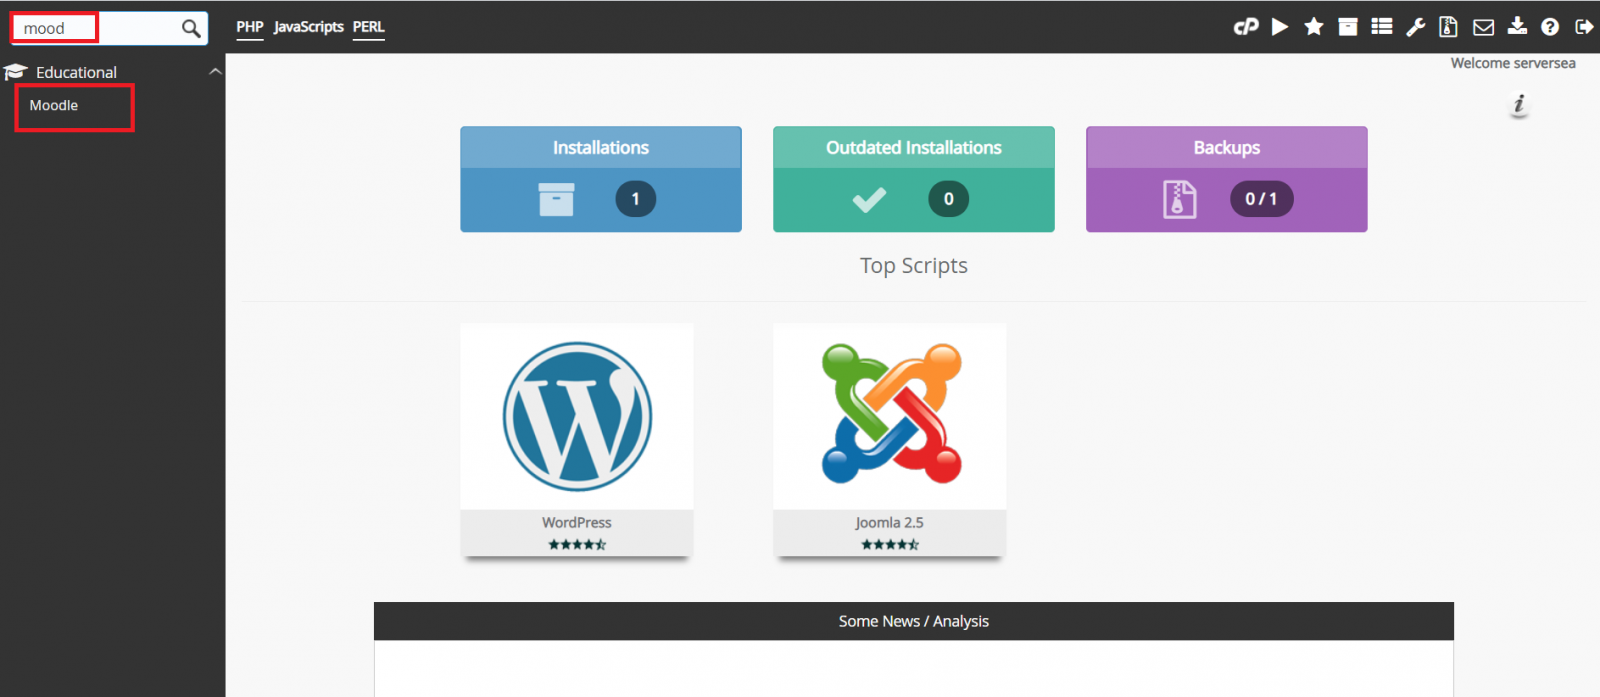Click the info 'i' icon below welcome text
The height and width of the screenshot is (697, 1600).
1519,104
